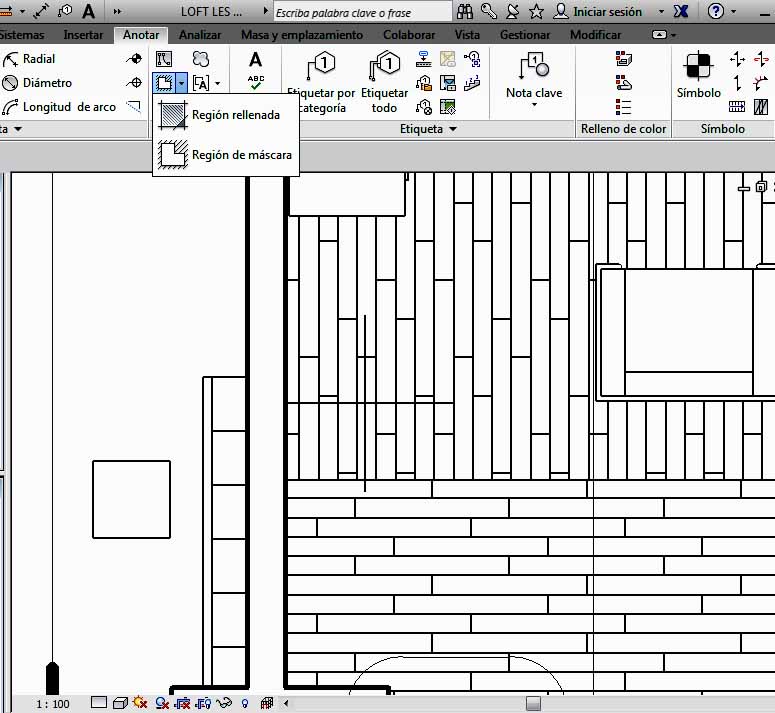The height and width of the screenshot is (713, 775).
Task: Open the Gestionar ribbon tab
Action: [x=524, y=35]
